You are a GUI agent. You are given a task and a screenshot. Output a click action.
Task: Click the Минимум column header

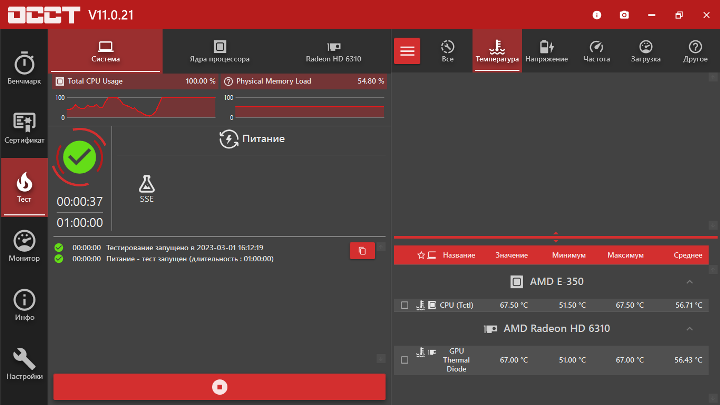[568, 255]
